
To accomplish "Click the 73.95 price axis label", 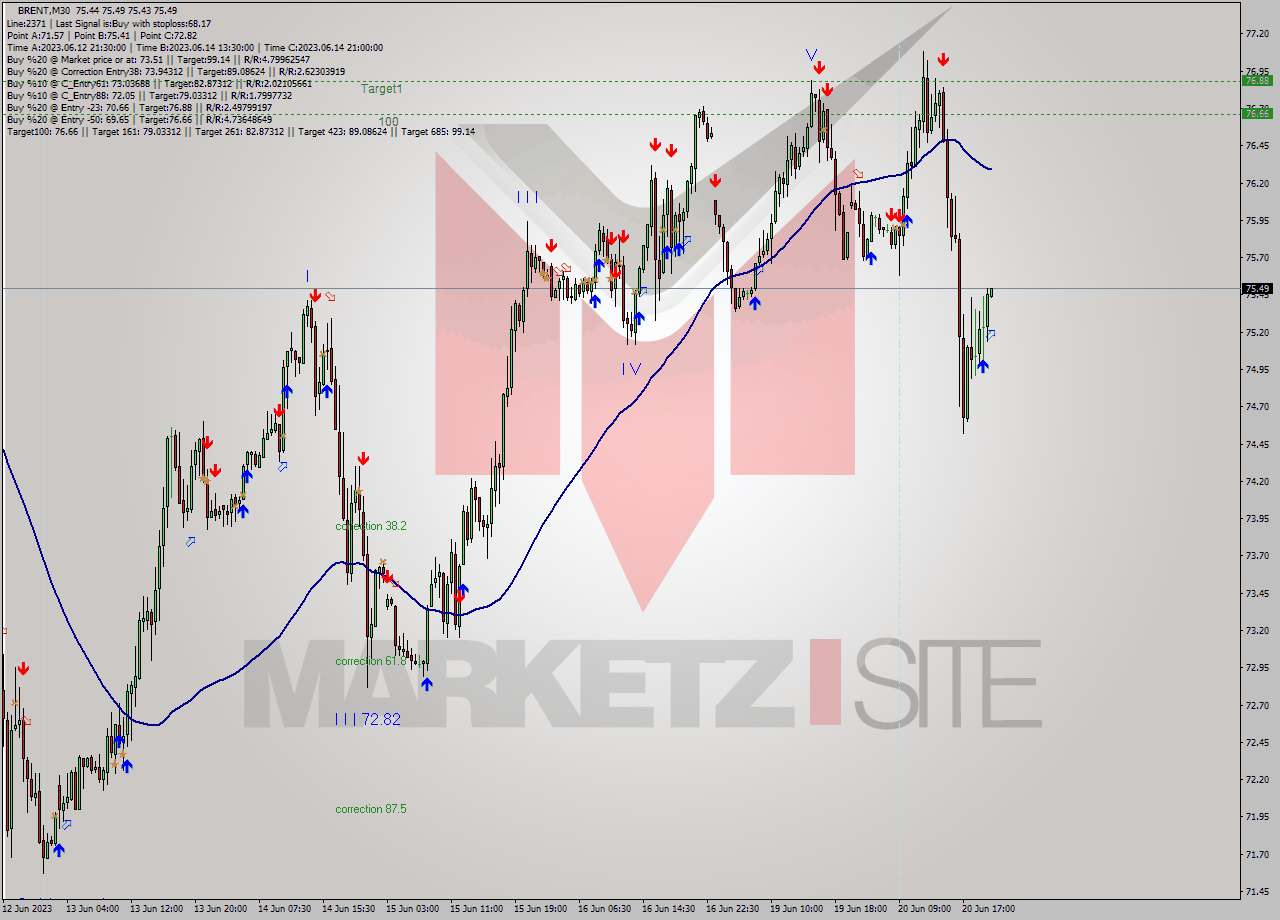I will [x=1257, y=519].
